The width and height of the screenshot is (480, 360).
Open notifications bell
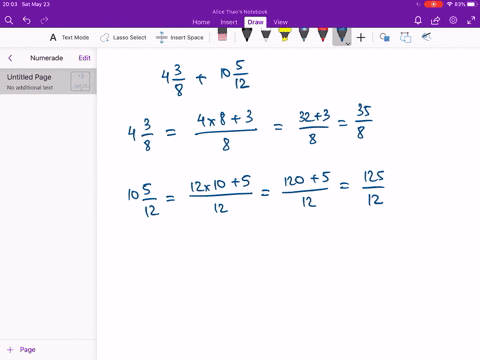pos(418,21)
